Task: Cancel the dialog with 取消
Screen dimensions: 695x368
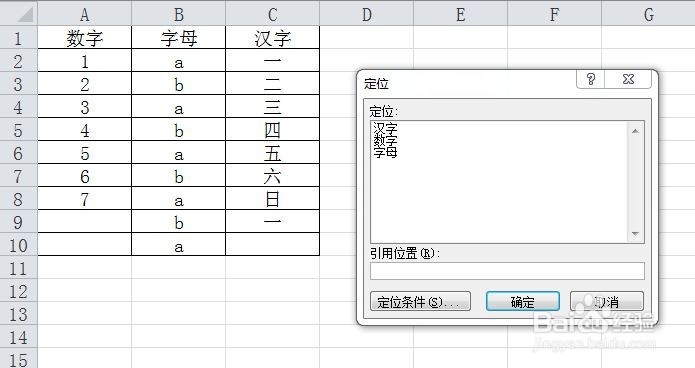Action: coord(606,301)
